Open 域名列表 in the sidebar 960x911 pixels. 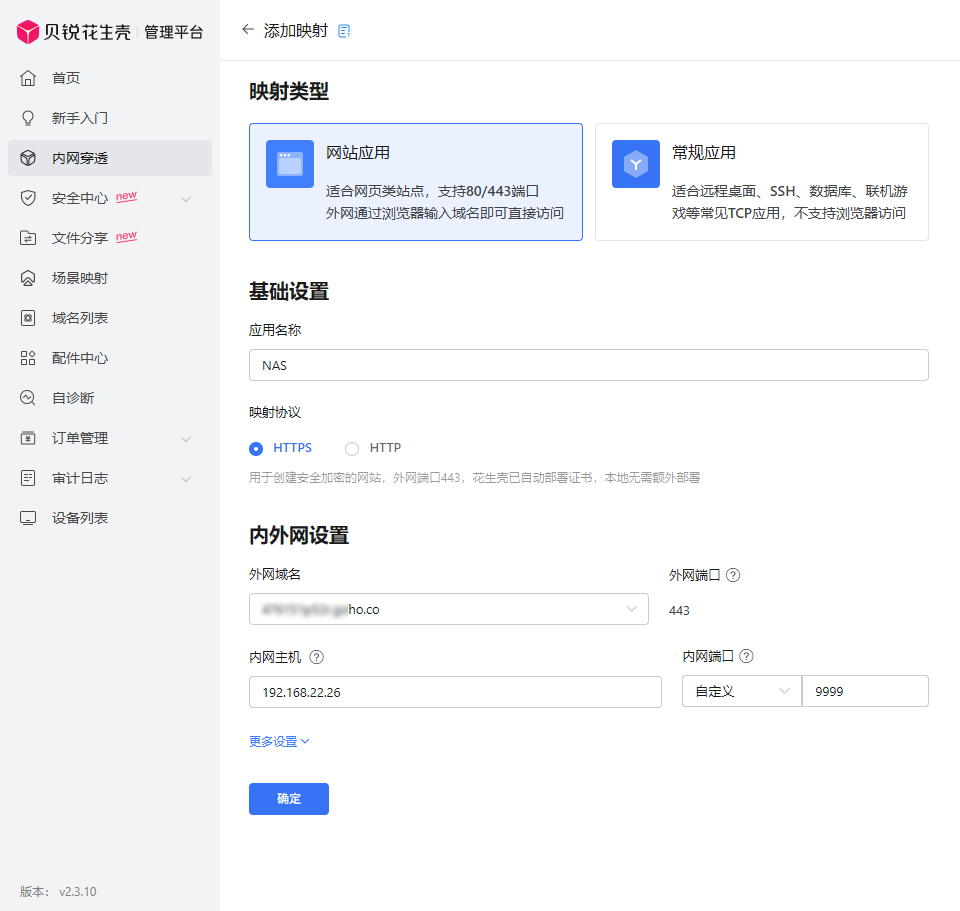tap(110, 318)
